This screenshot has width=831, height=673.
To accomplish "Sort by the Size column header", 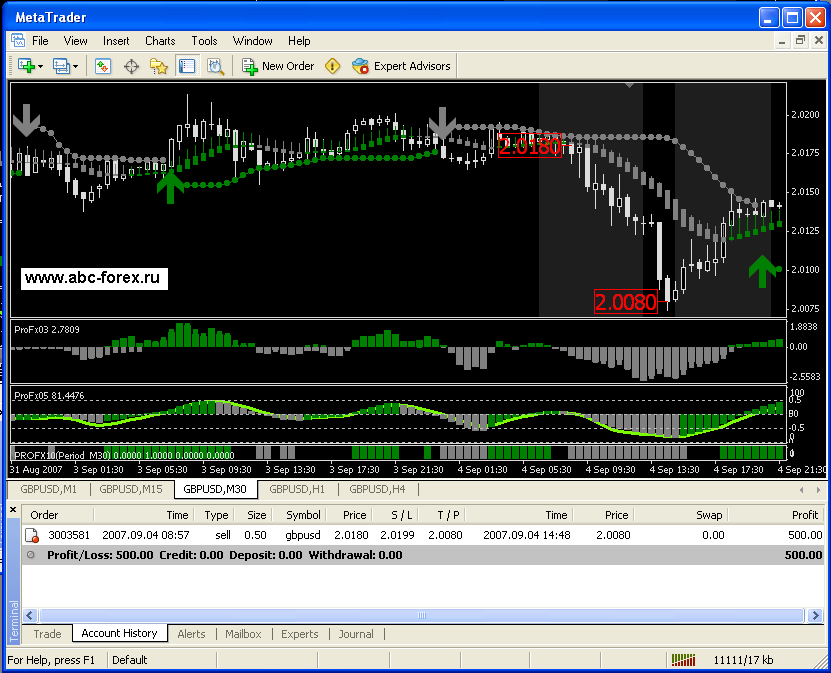I will 253,515.
